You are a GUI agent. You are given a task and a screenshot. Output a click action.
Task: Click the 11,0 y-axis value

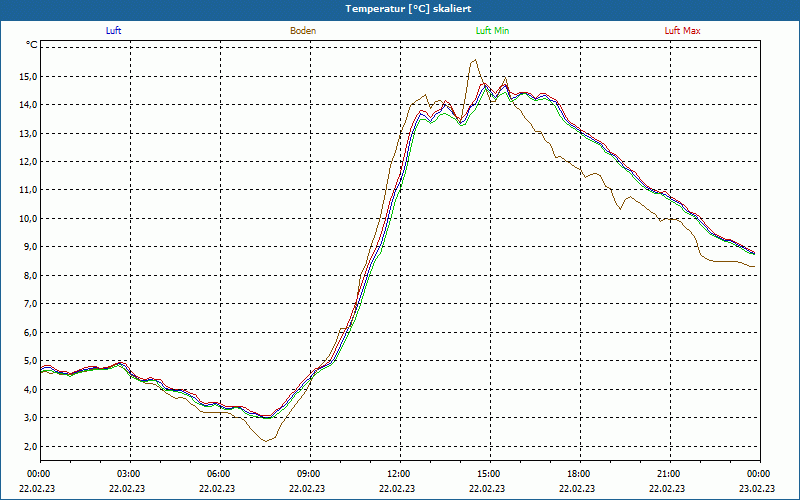[29, 190]
